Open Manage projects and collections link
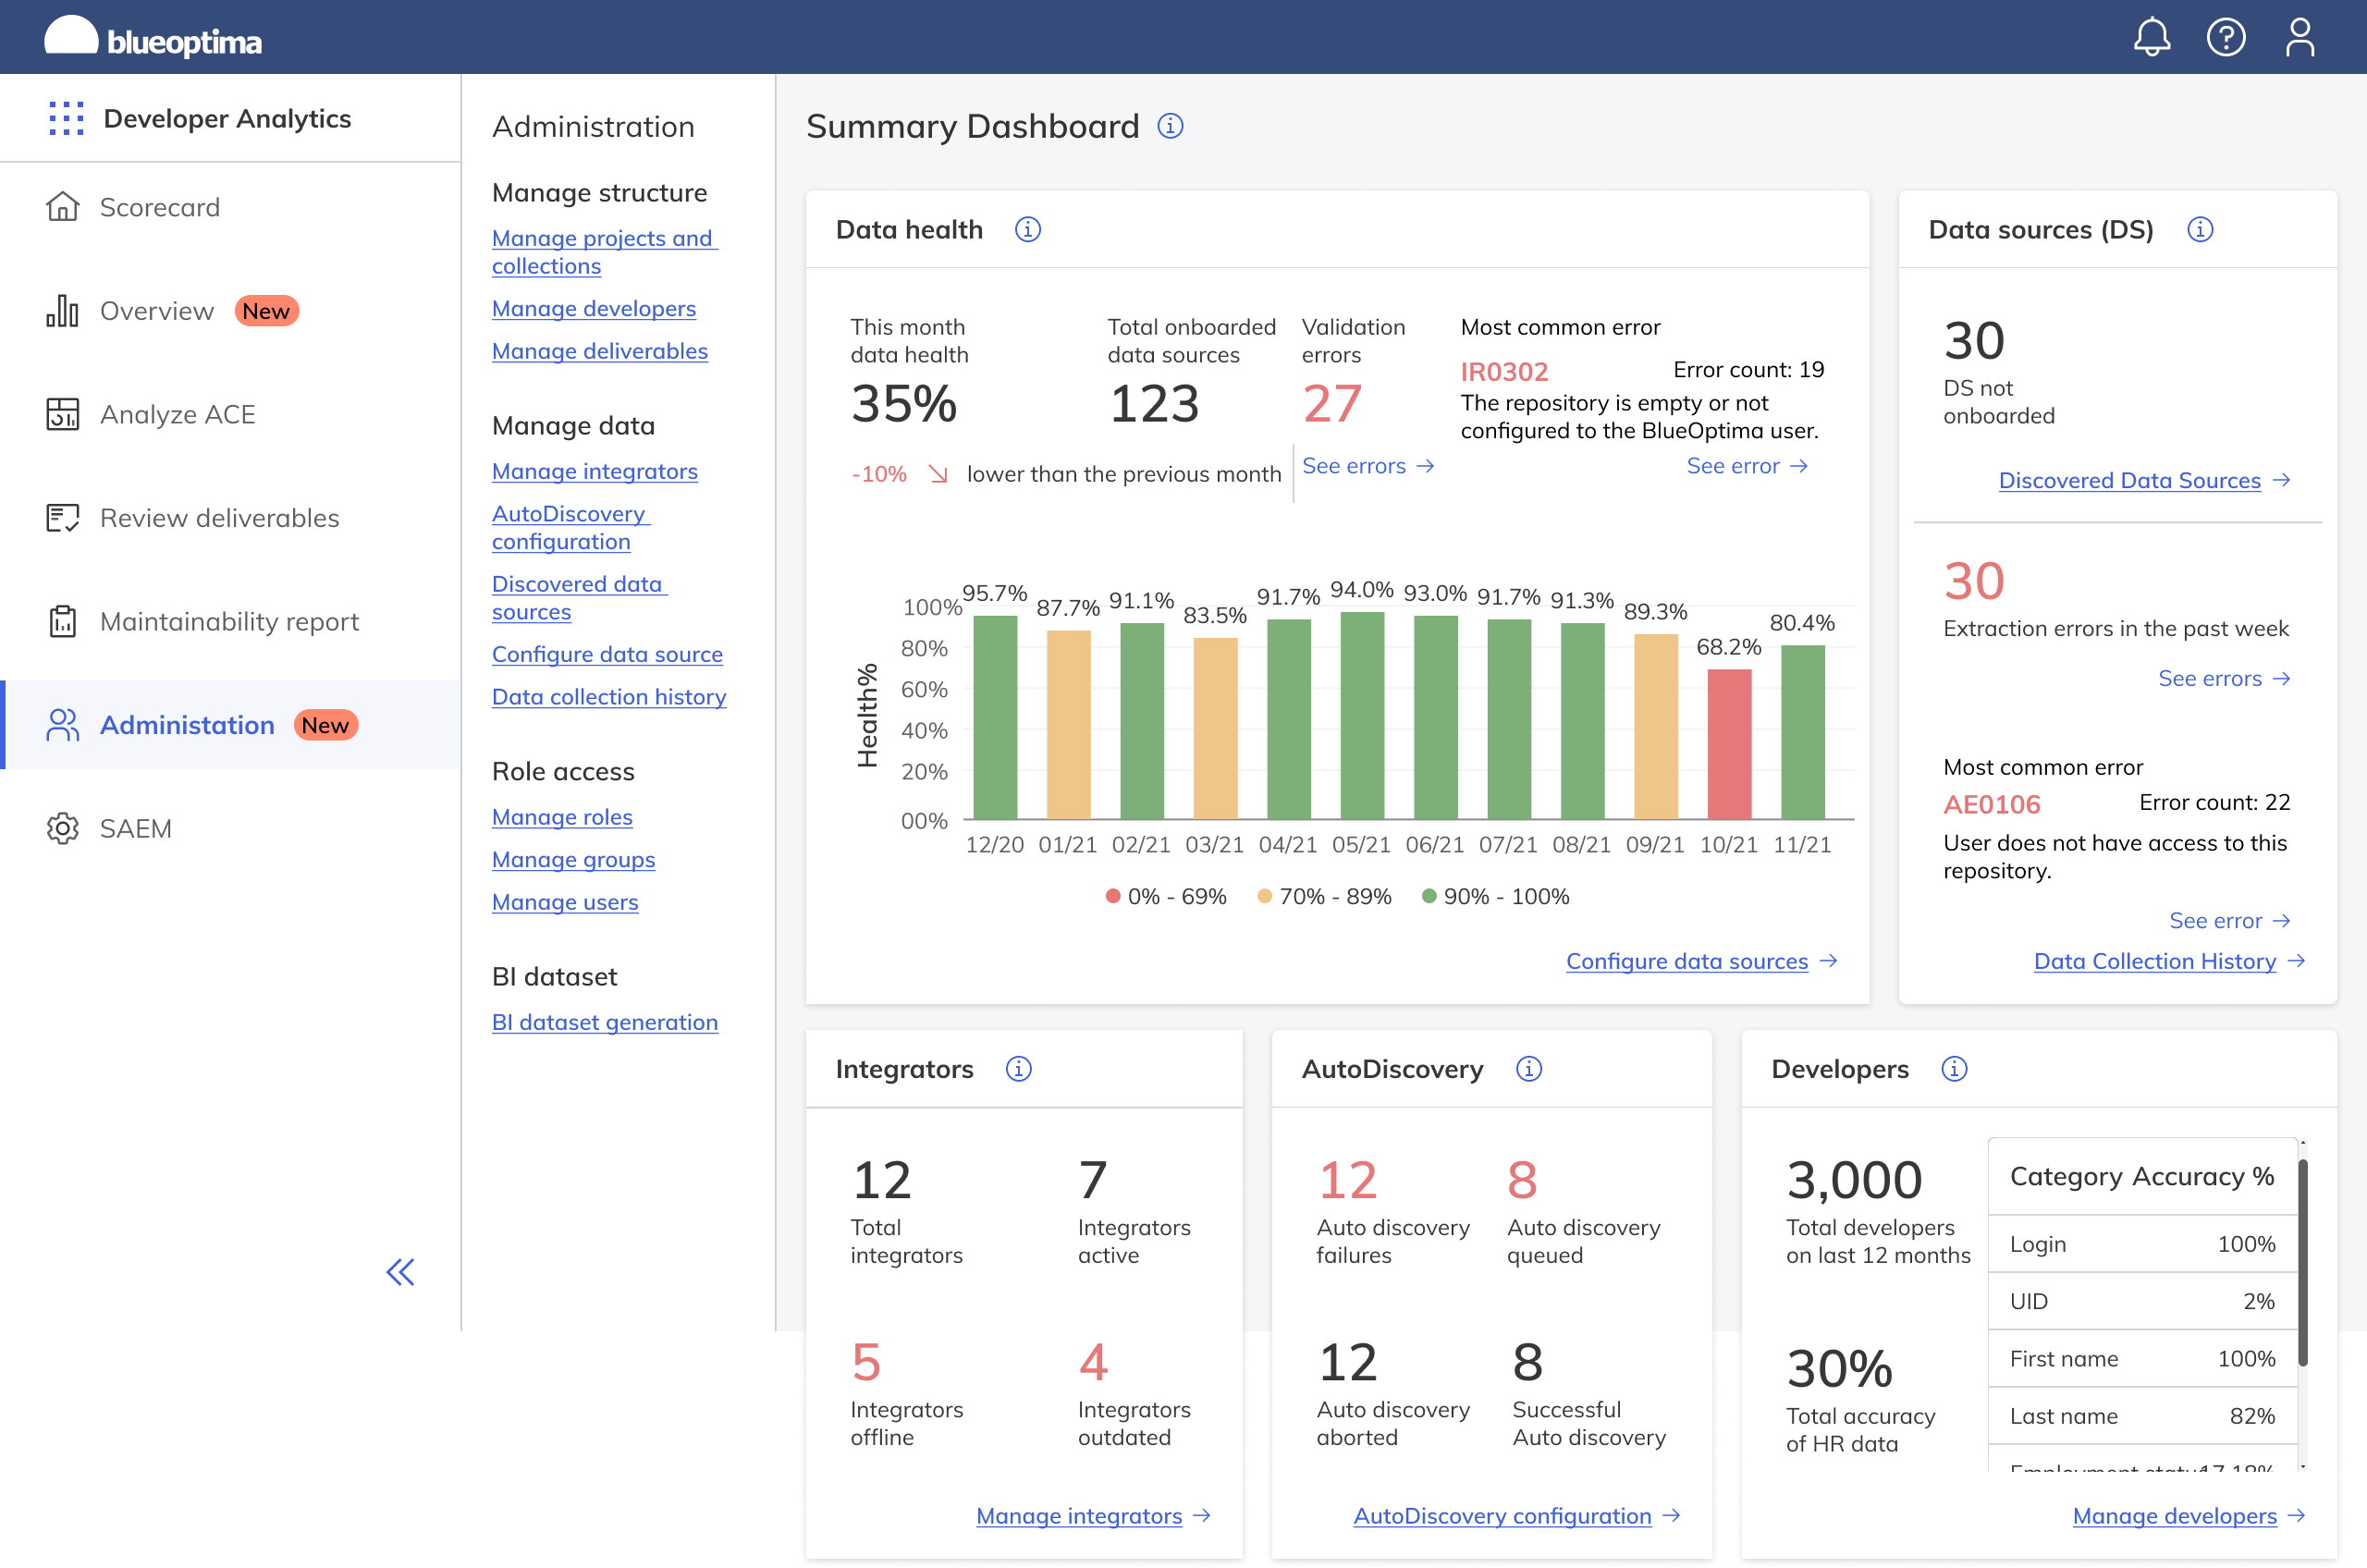The width and height of the screenshot is (2367, 1568). pos(604,252)
